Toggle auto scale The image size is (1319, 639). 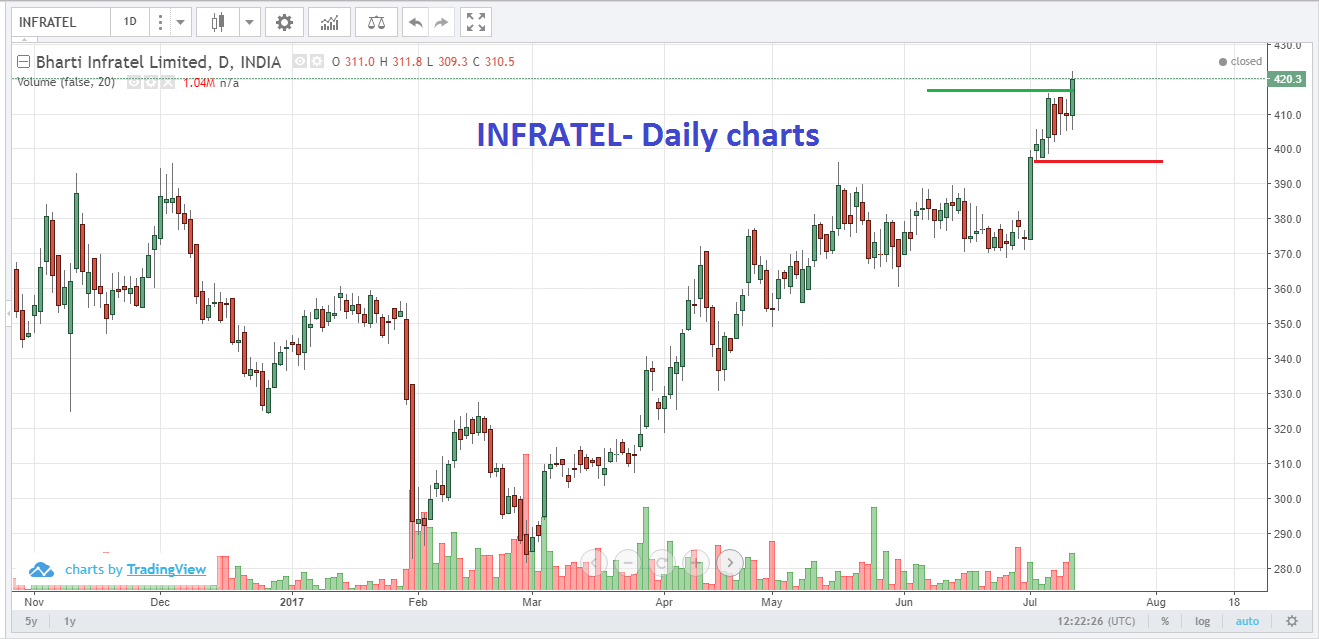[1247, 621]
